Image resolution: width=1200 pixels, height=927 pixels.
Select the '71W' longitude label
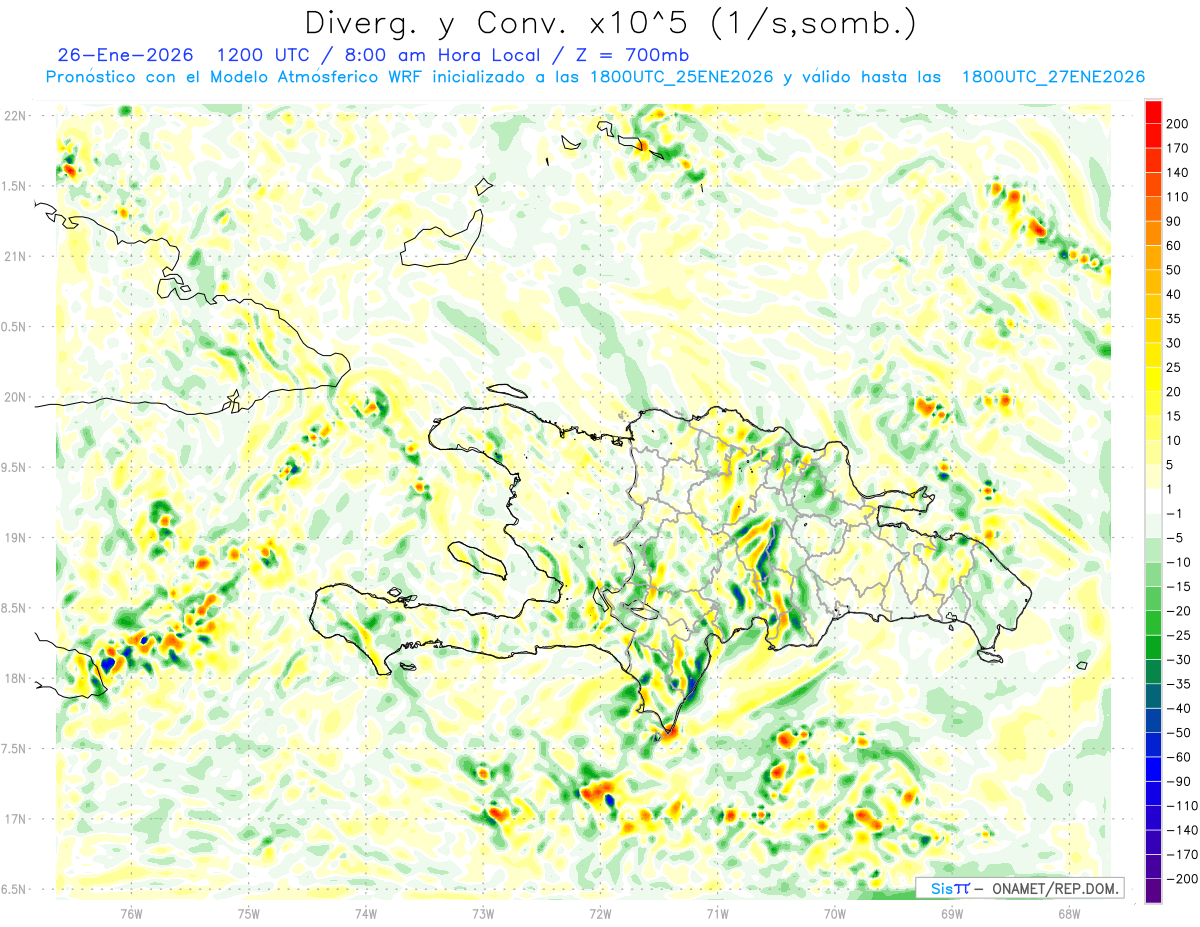717,913
